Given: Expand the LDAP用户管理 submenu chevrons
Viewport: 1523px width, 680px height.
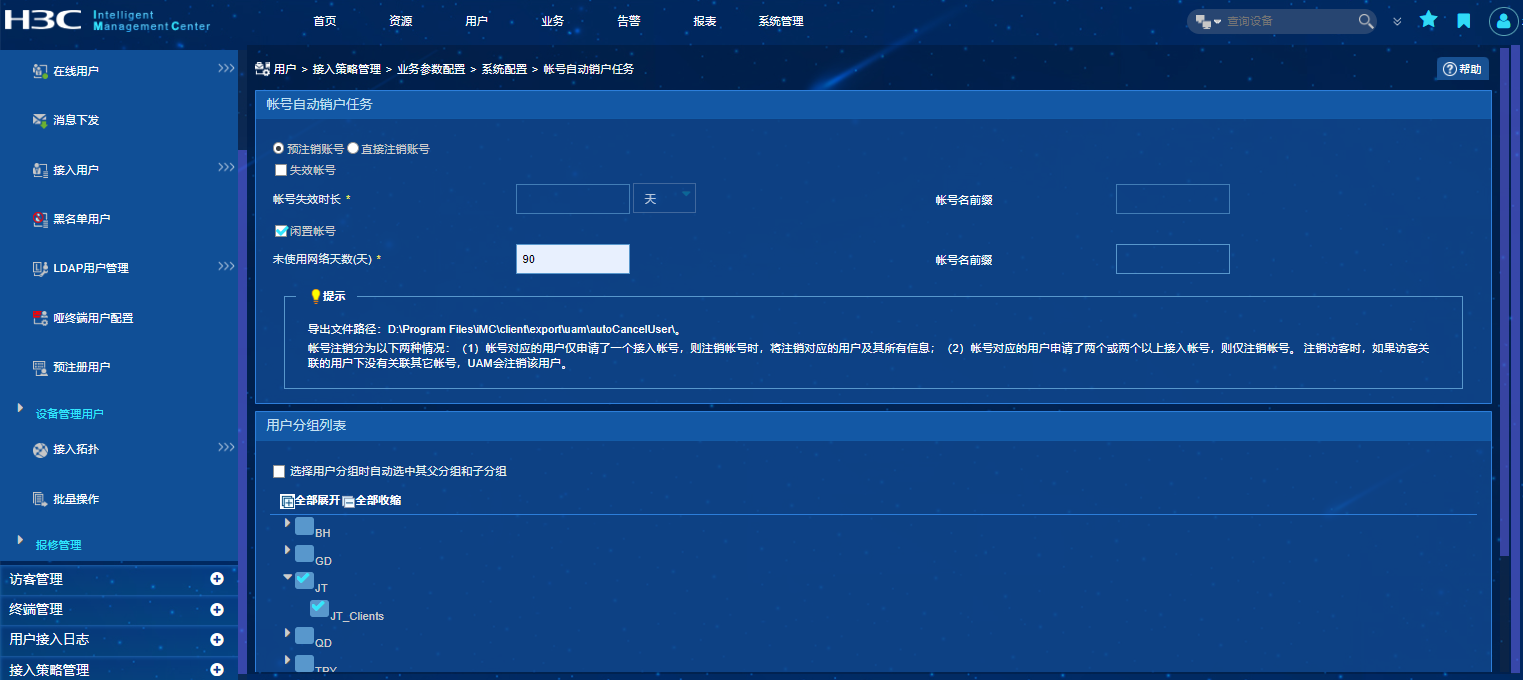Looking at the screenshot, I should pos(226,266).
